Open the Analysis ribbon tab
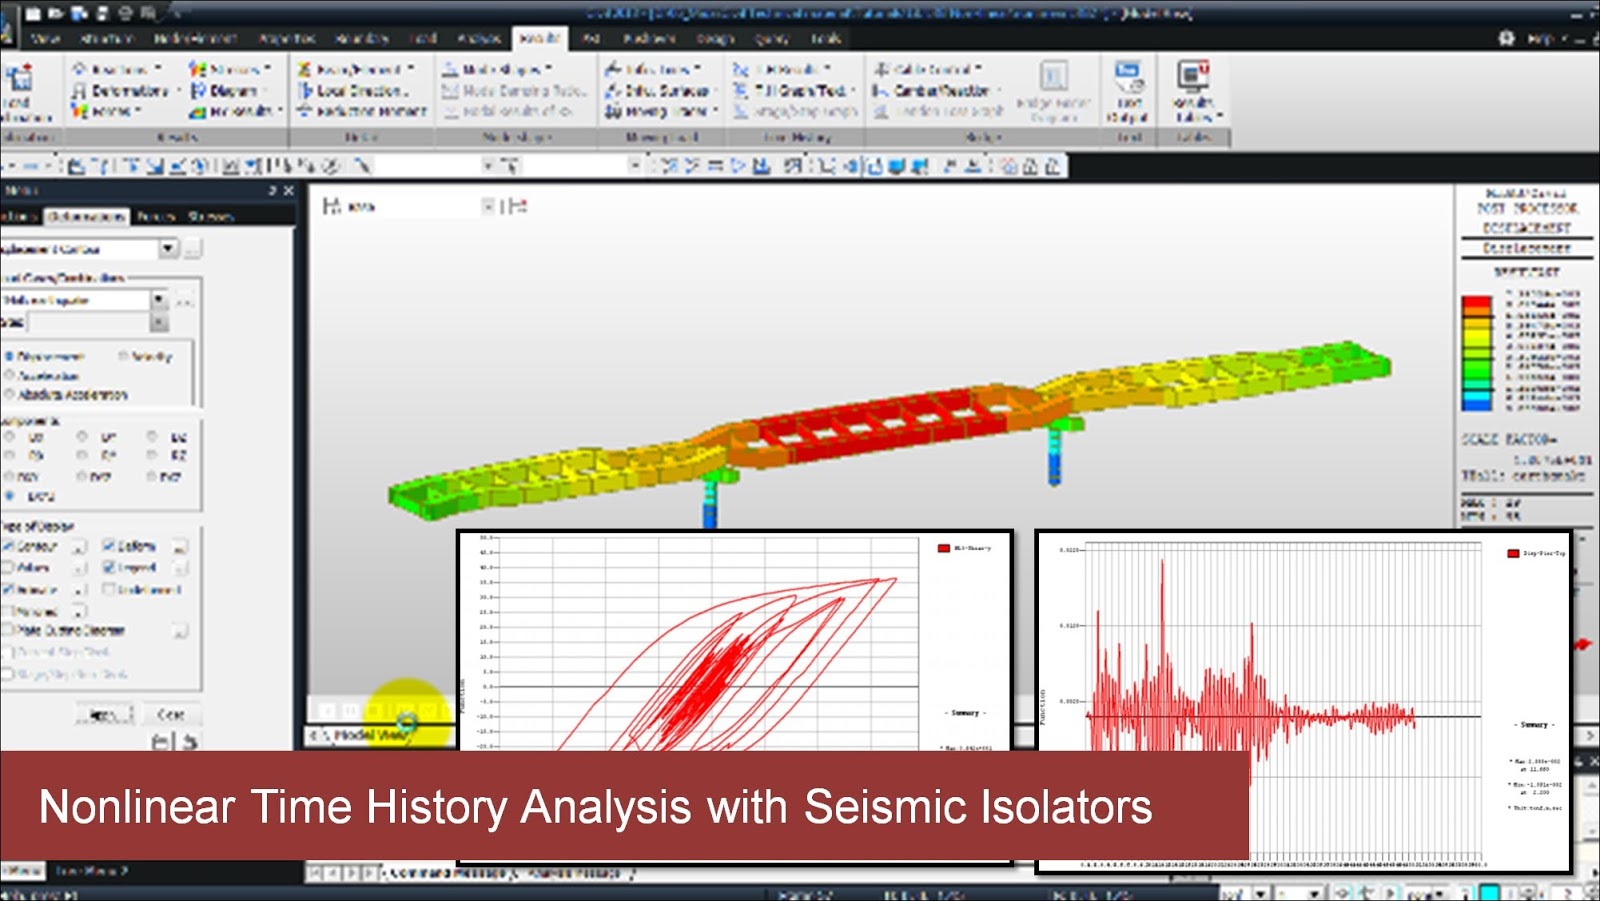Screen dimensions: 1600x901 [x=478, y=38]
